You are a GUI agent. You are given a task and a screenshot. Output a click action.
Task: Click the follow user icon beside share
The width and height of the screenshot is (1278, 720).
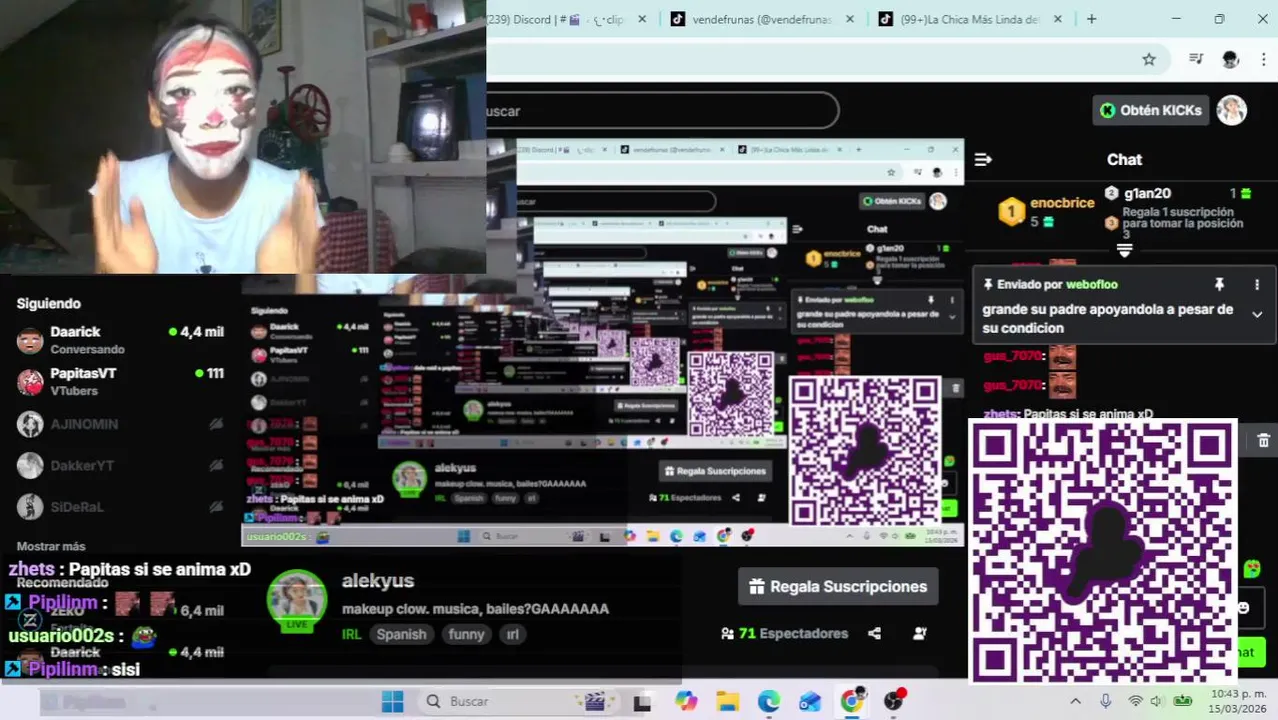coord(920,634)
